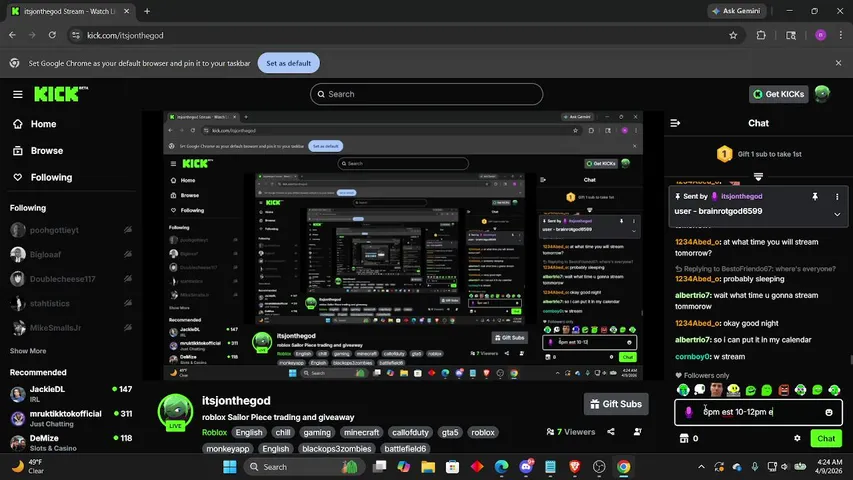This screenshot has height=480, width=853.
Task: Open the 7 Viewers list
Action: pyautogui.click(x=571, y=432)
